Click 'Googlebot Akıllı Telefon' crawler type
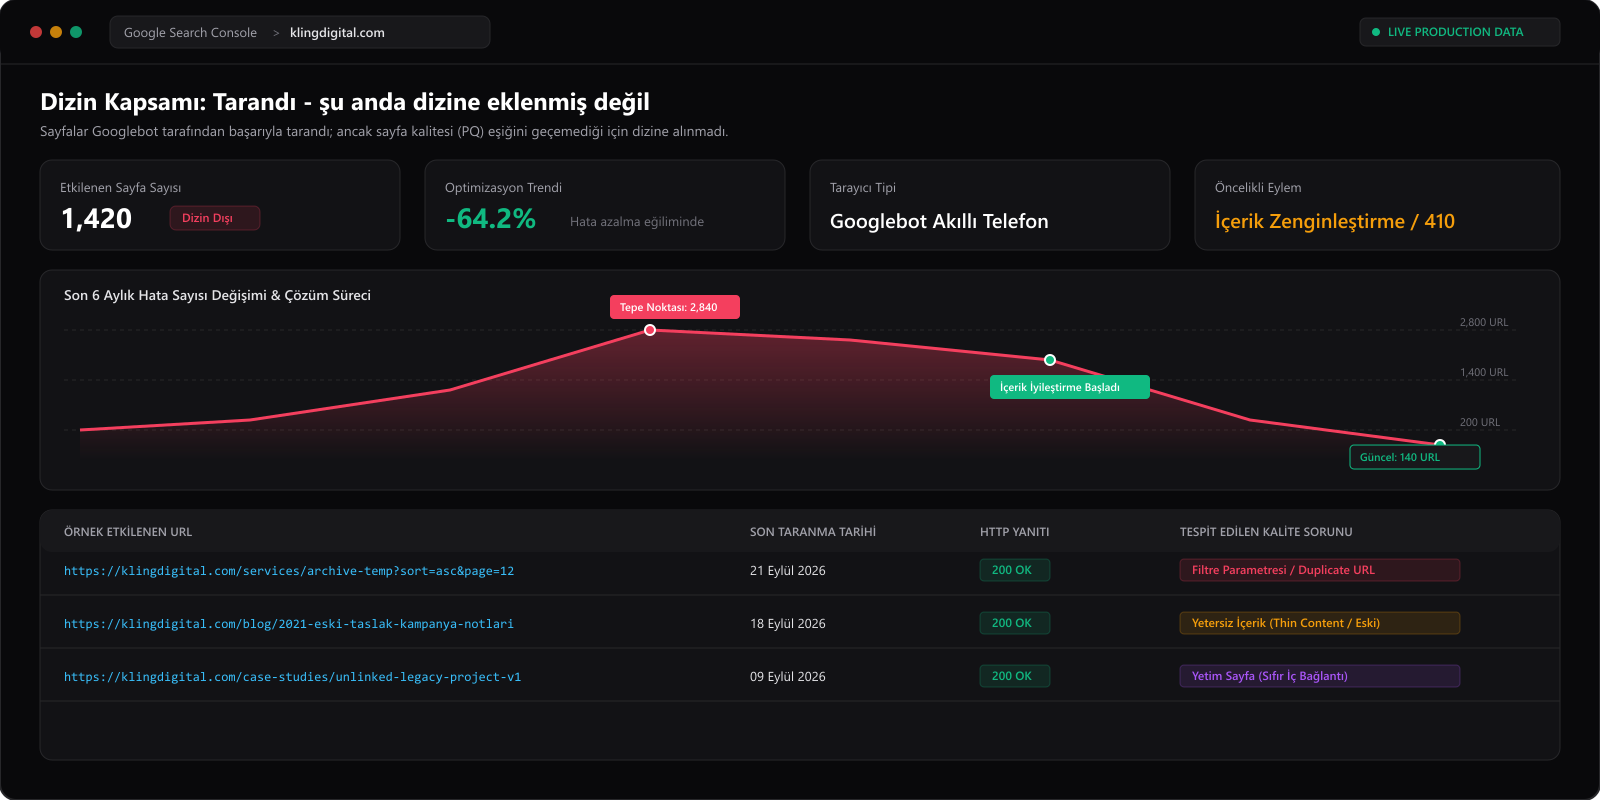This screenshot has width=1600, height=800. tap(939, 221)
